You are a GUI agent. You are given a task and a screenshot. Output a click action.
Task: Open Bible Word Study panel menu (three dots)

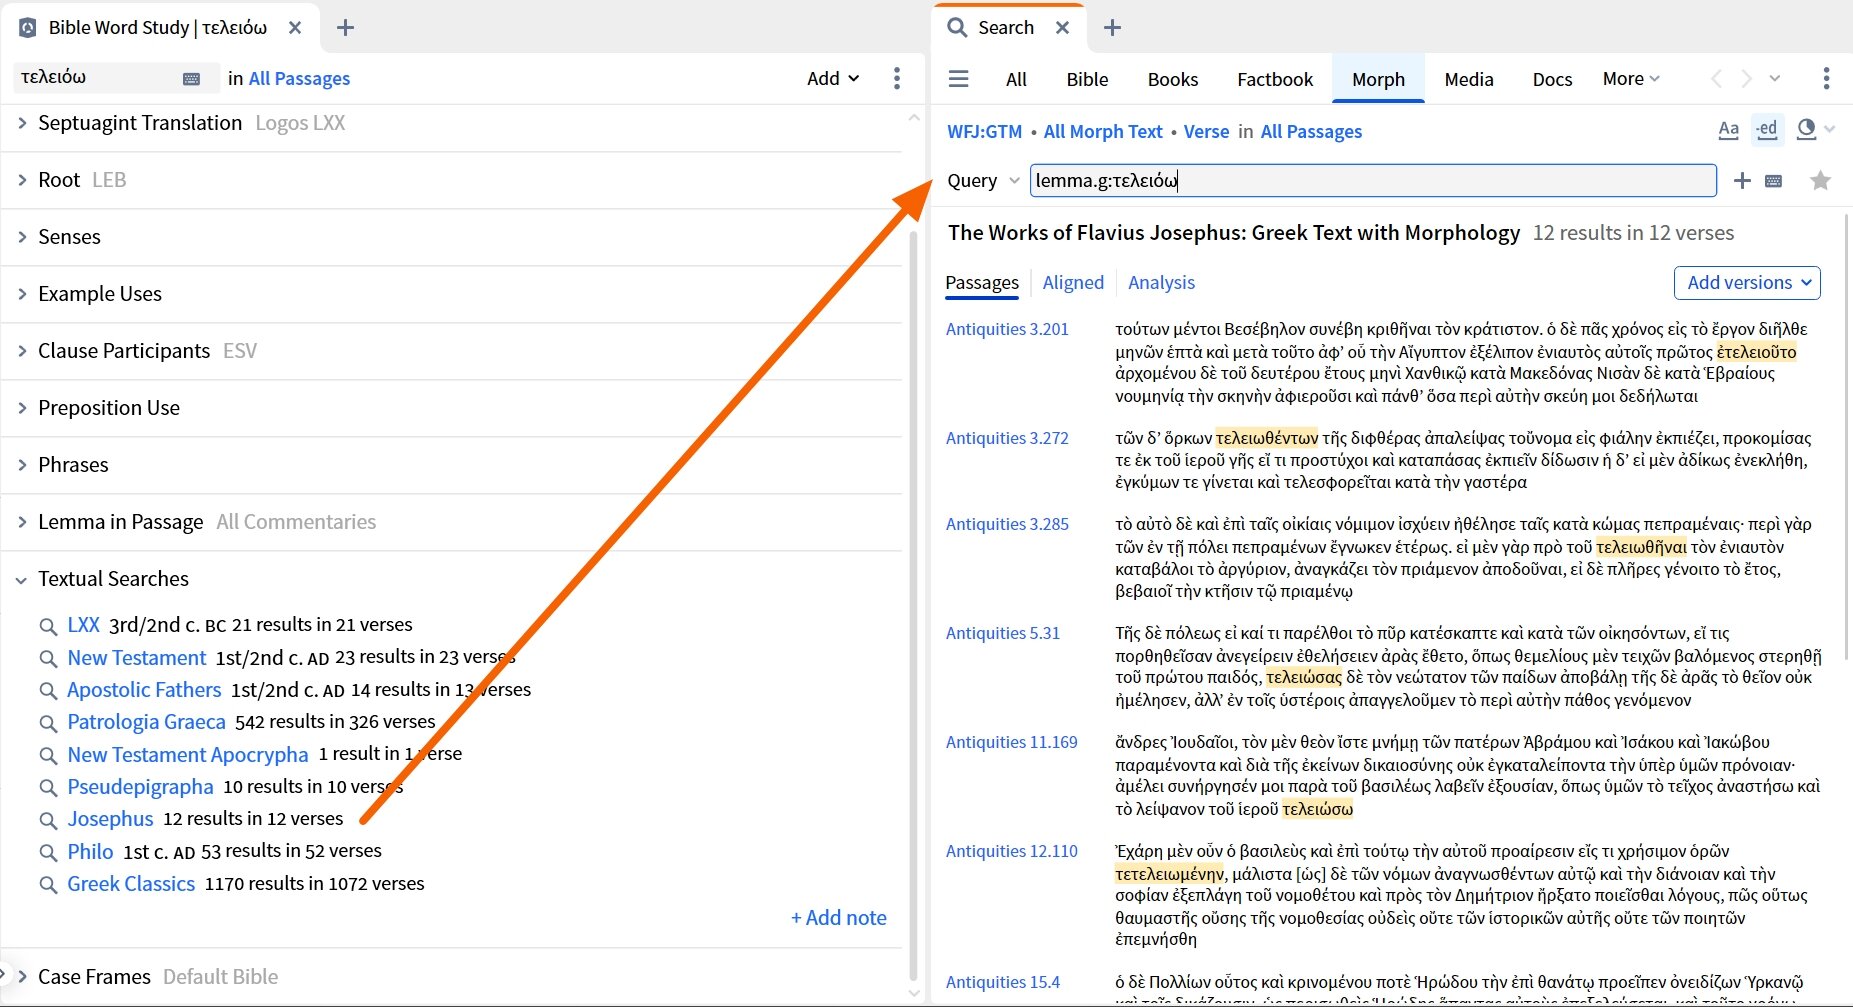point(897,78)
